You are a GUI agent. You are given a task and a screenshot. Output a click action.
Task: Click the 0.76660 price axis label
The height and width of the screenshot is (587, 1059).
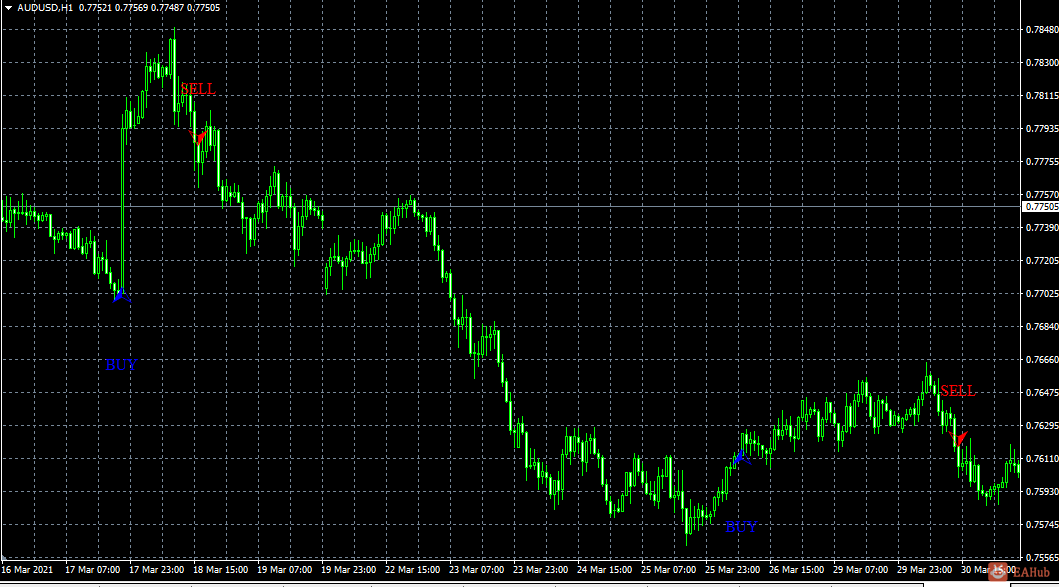click(x=1041, y=360)
